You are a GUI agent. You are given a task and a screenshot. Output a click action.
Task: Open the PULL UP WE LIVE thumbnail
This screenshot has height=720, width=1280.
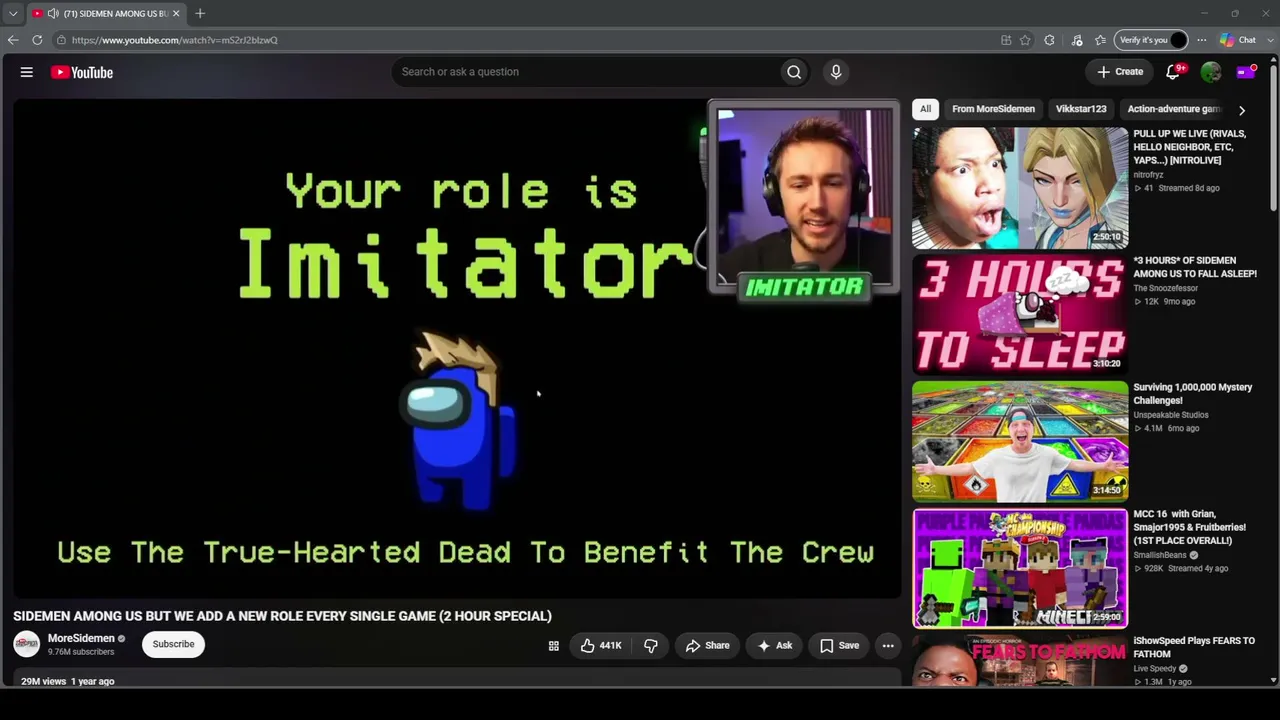(x=1020, y=188)
